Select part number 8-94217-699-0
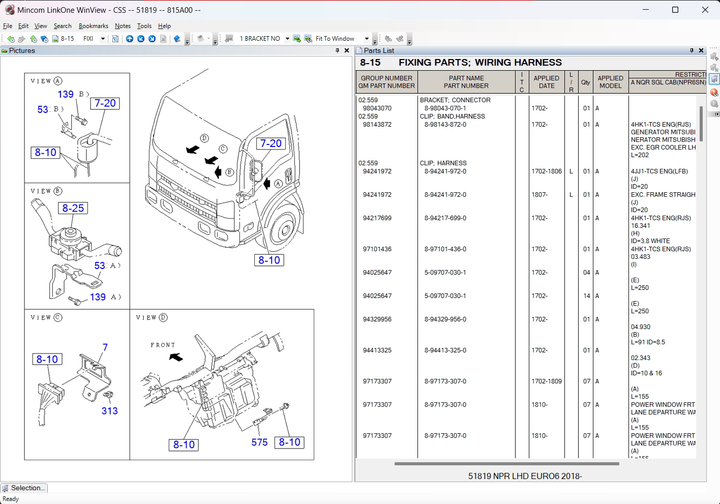 [445, 218]
